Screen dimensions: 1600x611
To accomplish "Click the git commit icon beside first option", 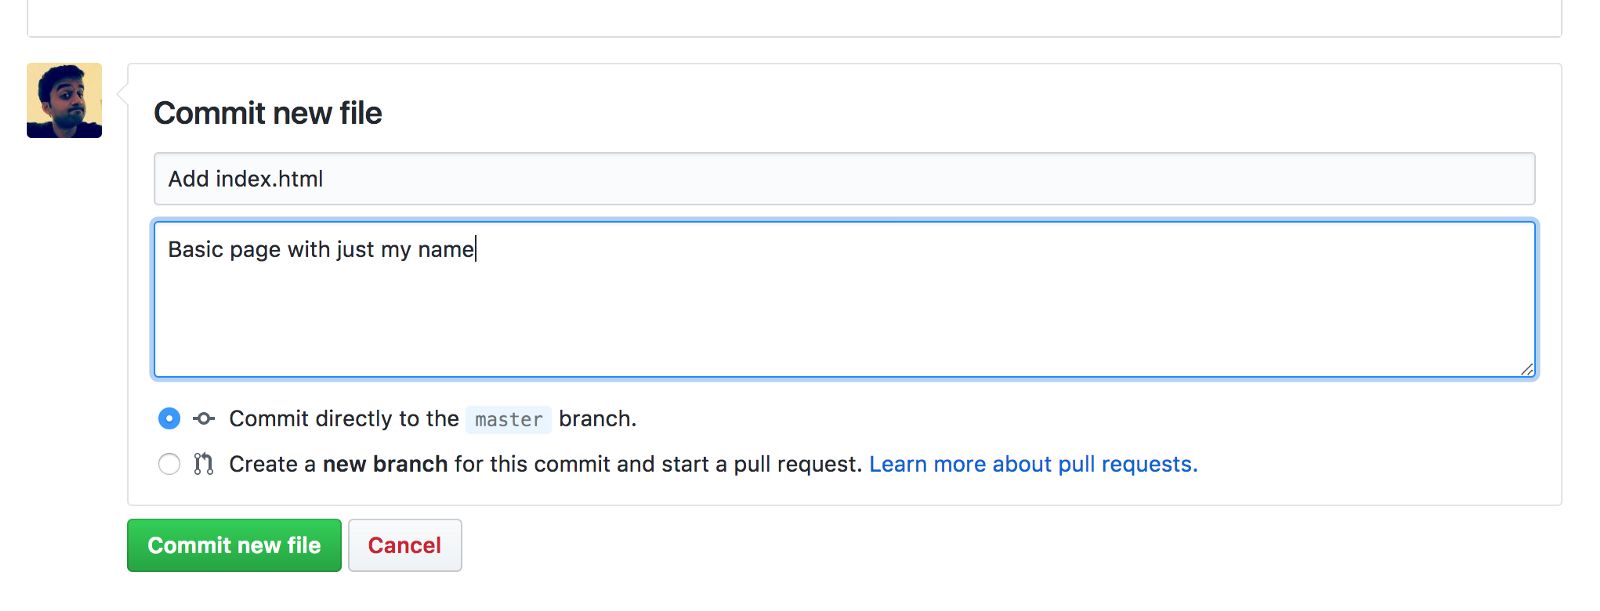I will click(204, 418).
